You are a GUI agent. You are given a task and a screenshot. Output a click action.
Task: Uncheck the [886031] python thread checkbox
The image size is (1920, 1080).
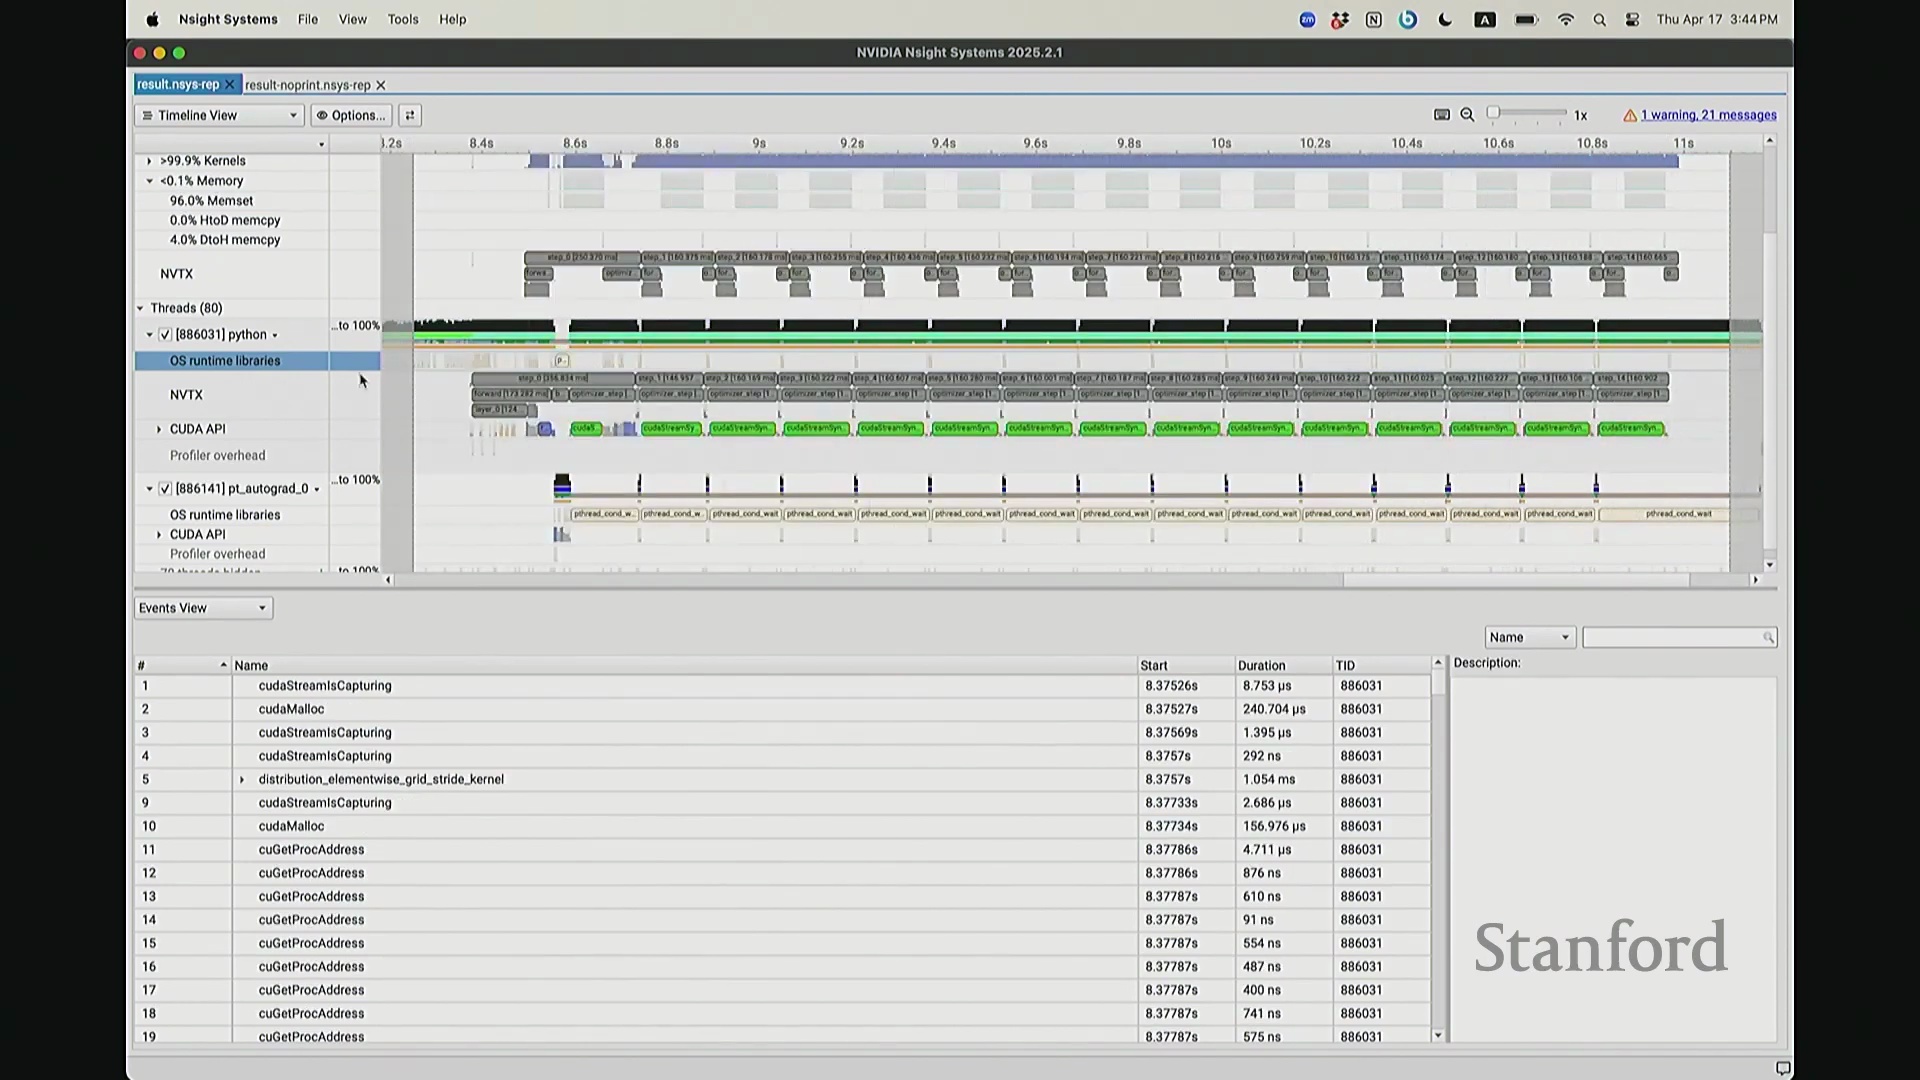tap(165, 335)
